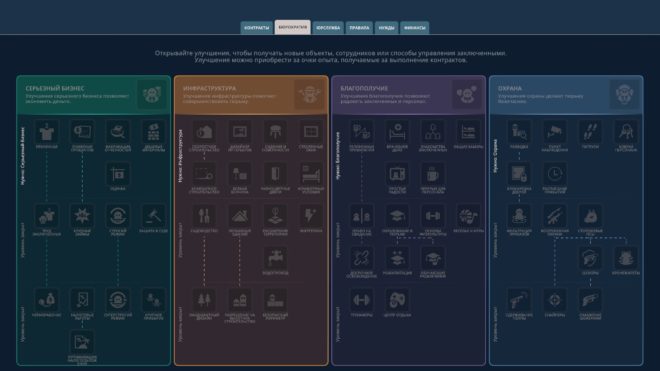Choose the Реабилитация upgrade

point(397,258)
